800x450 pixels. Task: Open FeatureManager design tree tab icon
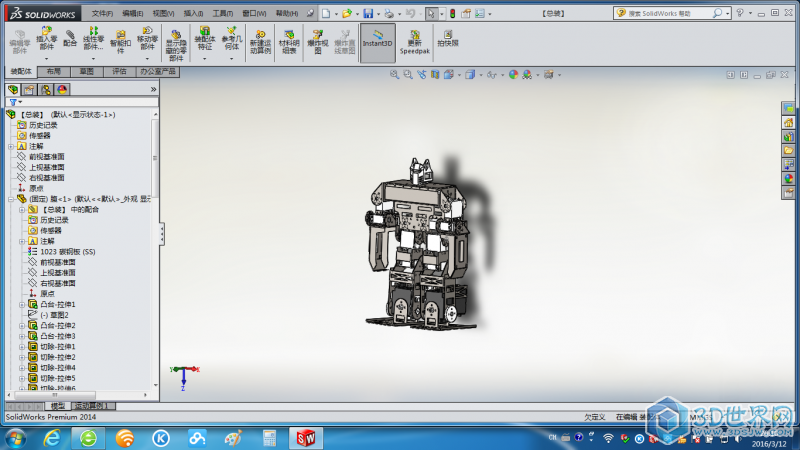pos(13,90)
